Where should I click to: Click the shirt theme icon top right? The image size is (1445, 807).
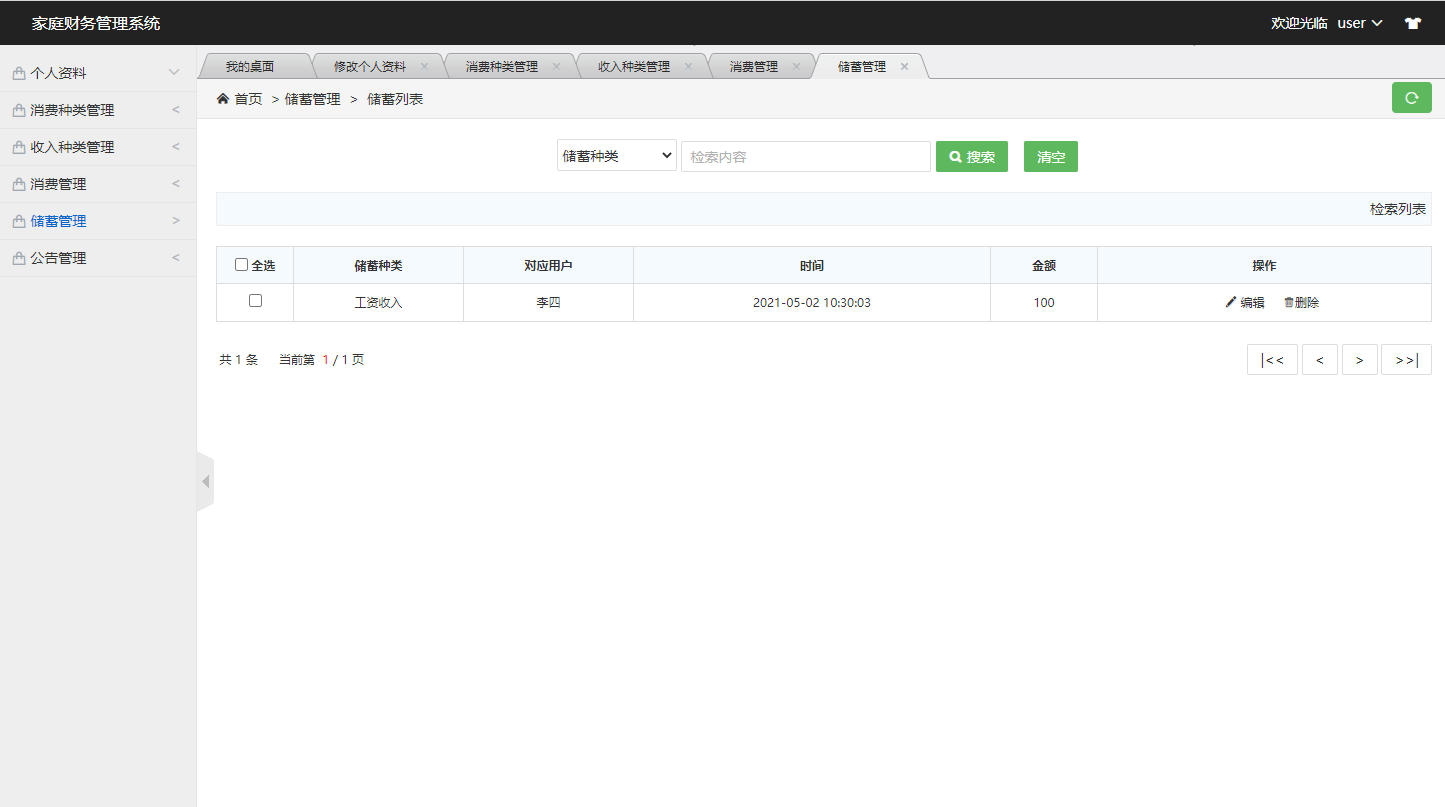[1412, 22]
